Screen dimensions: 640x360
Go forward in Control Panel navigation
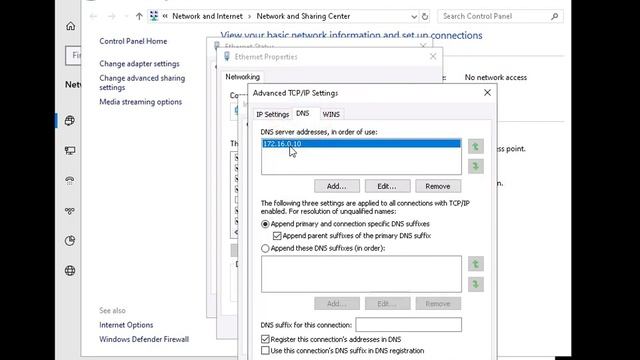point(112,16)
